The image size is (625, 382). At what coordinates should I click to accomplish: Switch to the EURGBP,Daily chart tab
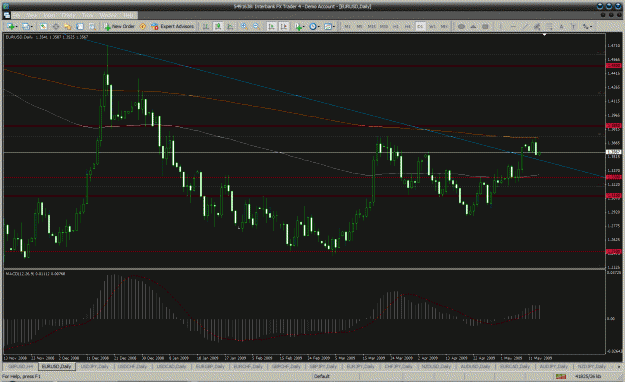209,366
